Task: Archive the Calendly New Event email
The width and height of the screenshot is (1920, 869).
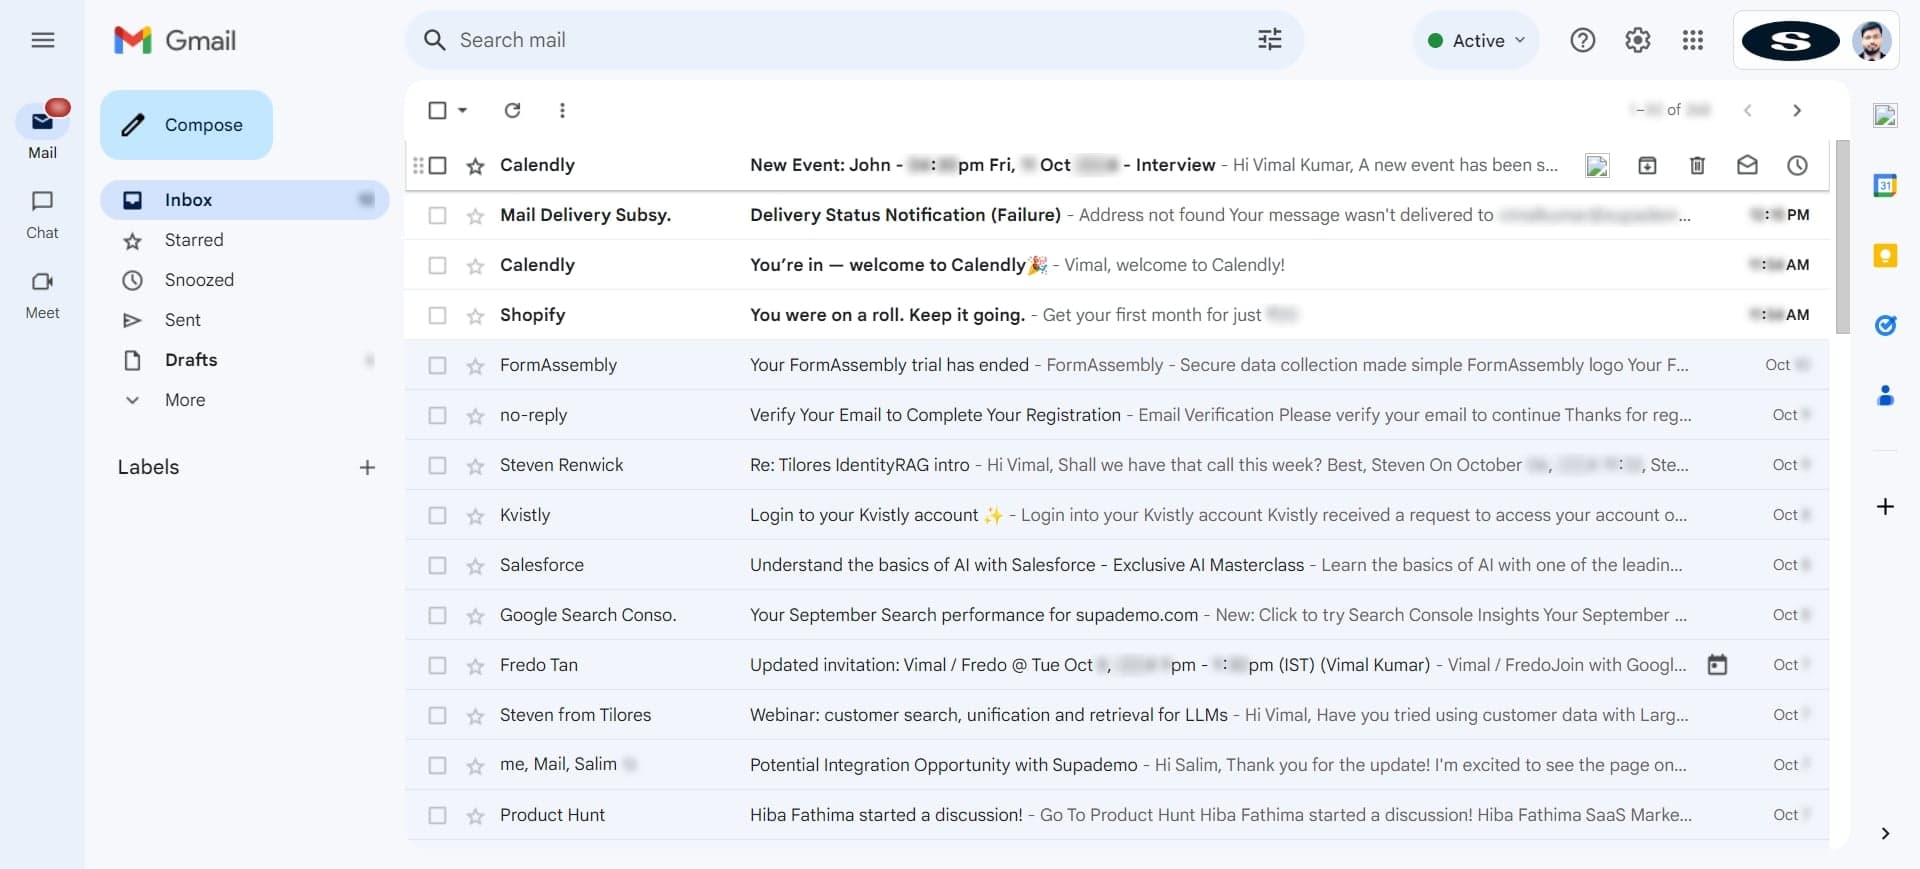Action: pos(1647,165)
